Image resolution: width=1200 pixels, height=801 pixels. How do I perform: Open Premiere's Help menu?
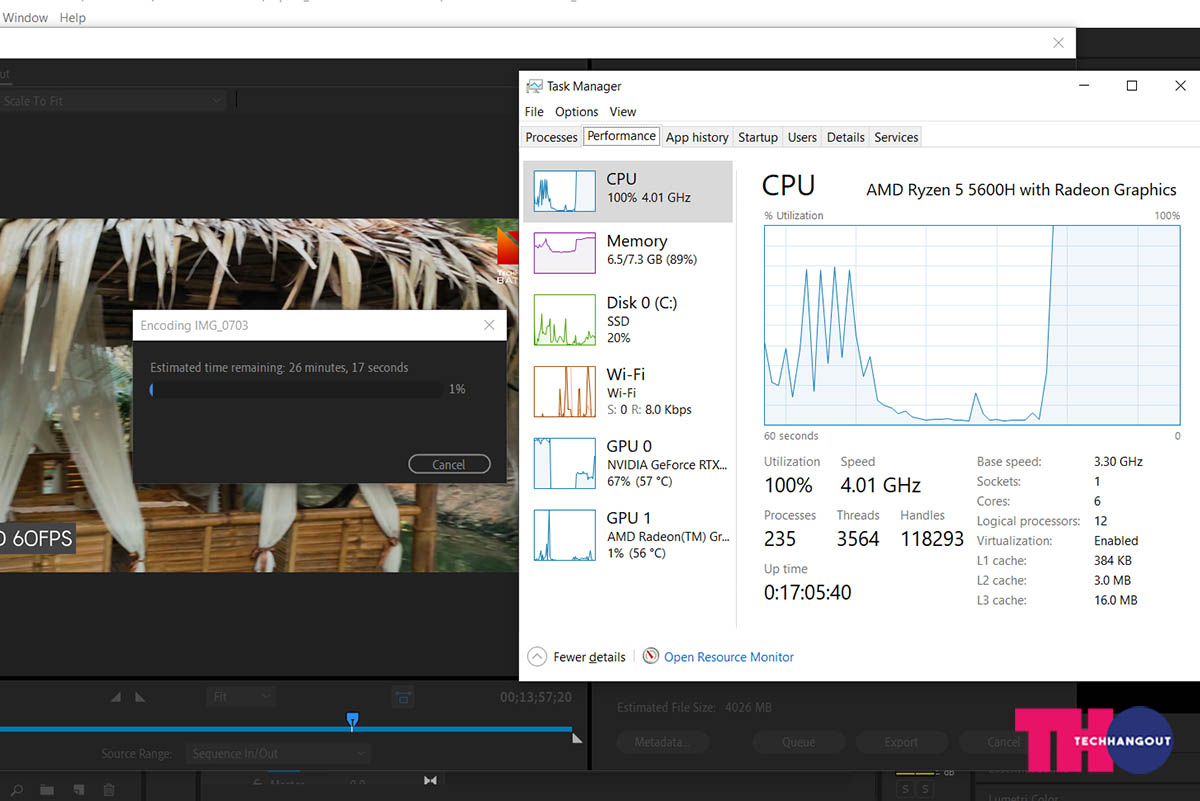[73, 18]
